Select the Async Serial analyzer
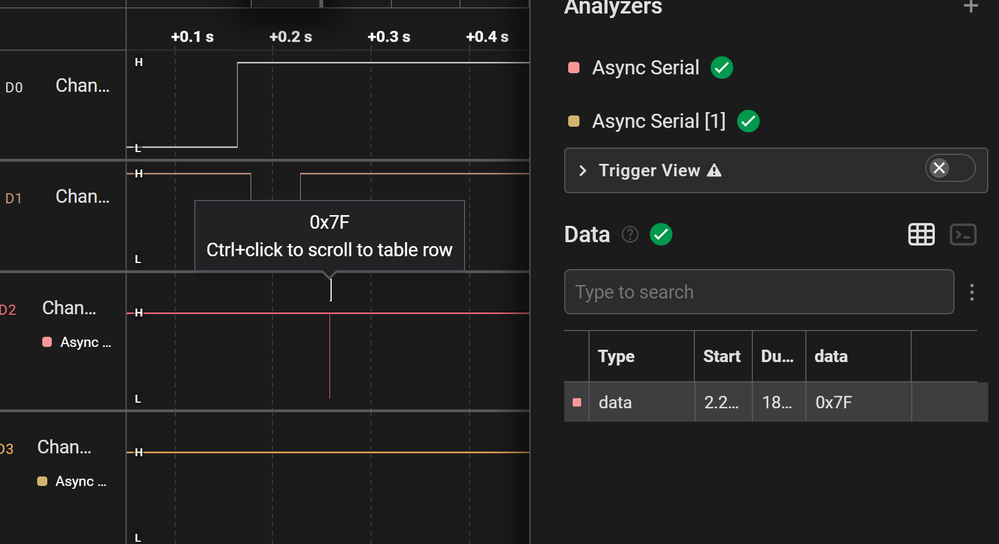 pos(645,68)
